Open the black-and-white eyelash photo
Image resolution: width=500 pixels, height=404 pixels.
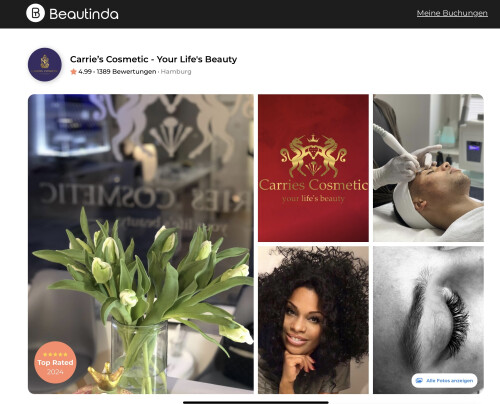pyautogui.click(x=428, y=320)
